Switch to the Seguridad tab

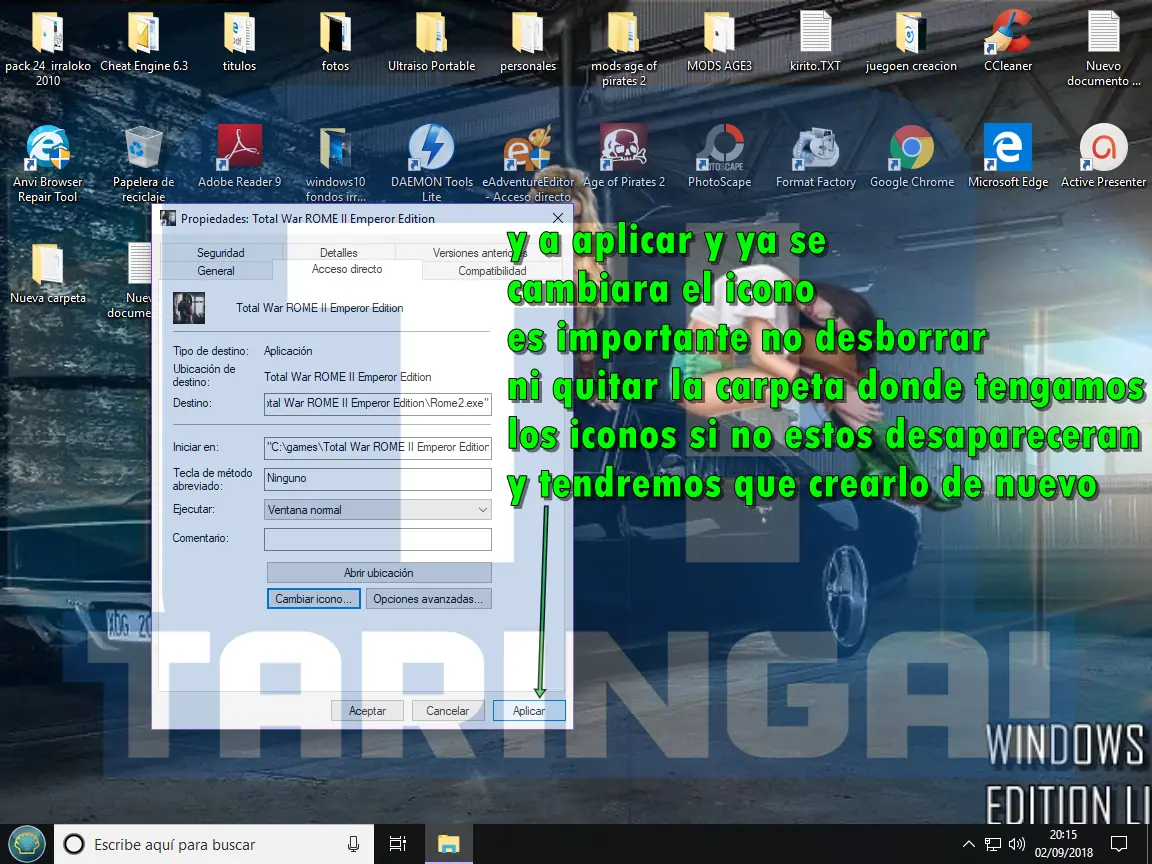point(220,253)
